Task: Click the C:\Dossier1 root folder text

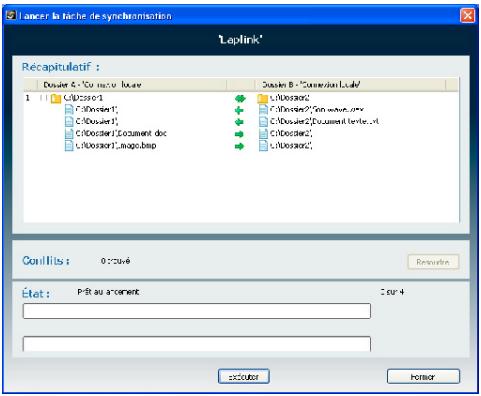Action: point(83,98)
